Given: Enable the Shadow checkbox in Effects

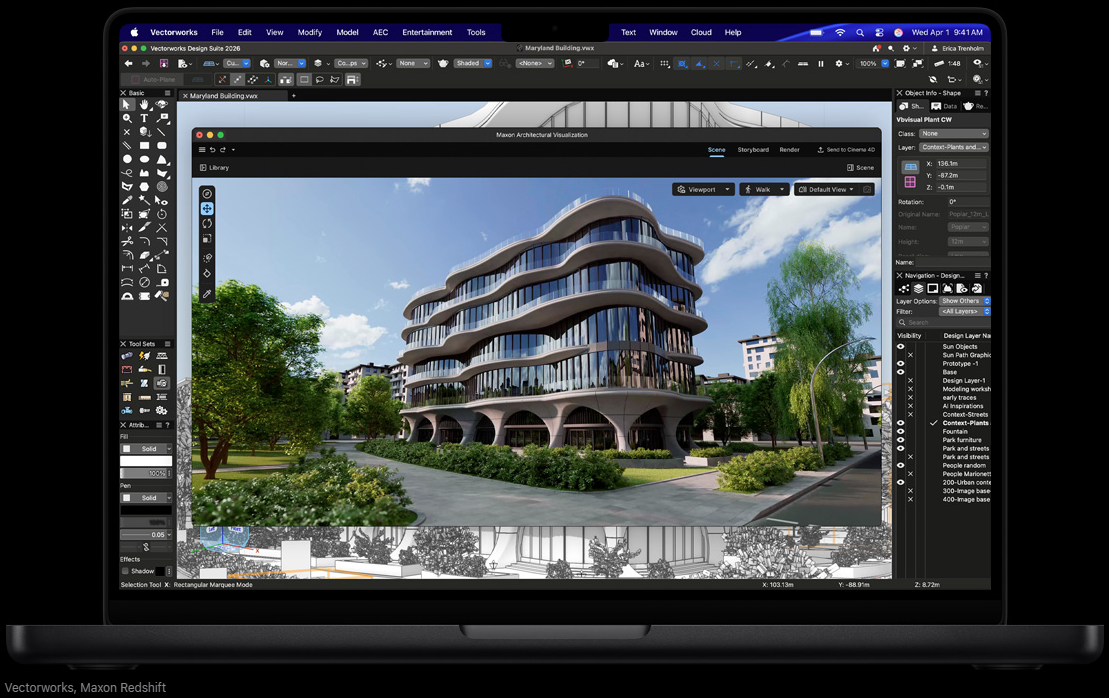Looking at the screenshot, I should (x=126, y=571).
